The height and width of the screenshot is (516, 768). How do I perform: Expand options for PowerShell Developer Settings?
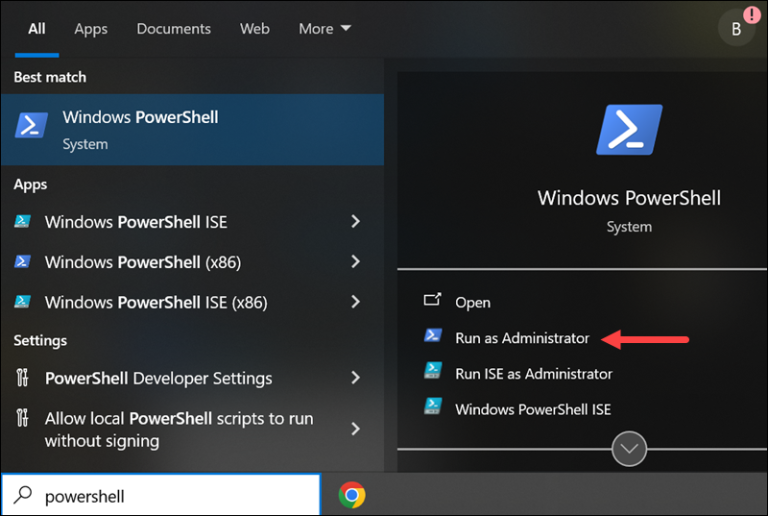[x=356, y=377]
